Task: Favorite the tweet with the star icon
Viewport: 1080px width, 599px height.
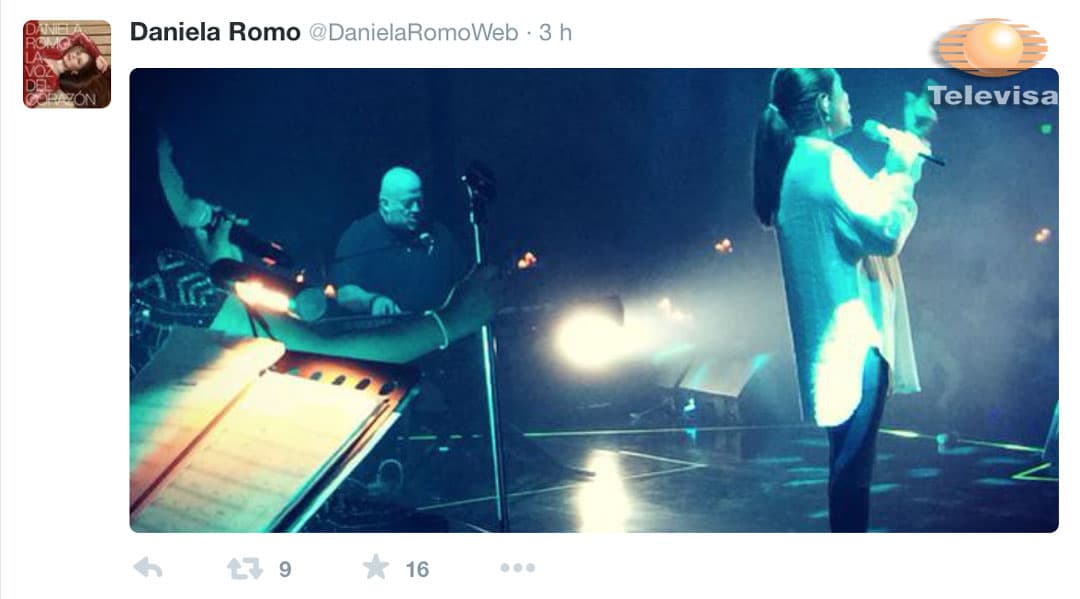Action: pyautogui.click(x=376, y=567)
